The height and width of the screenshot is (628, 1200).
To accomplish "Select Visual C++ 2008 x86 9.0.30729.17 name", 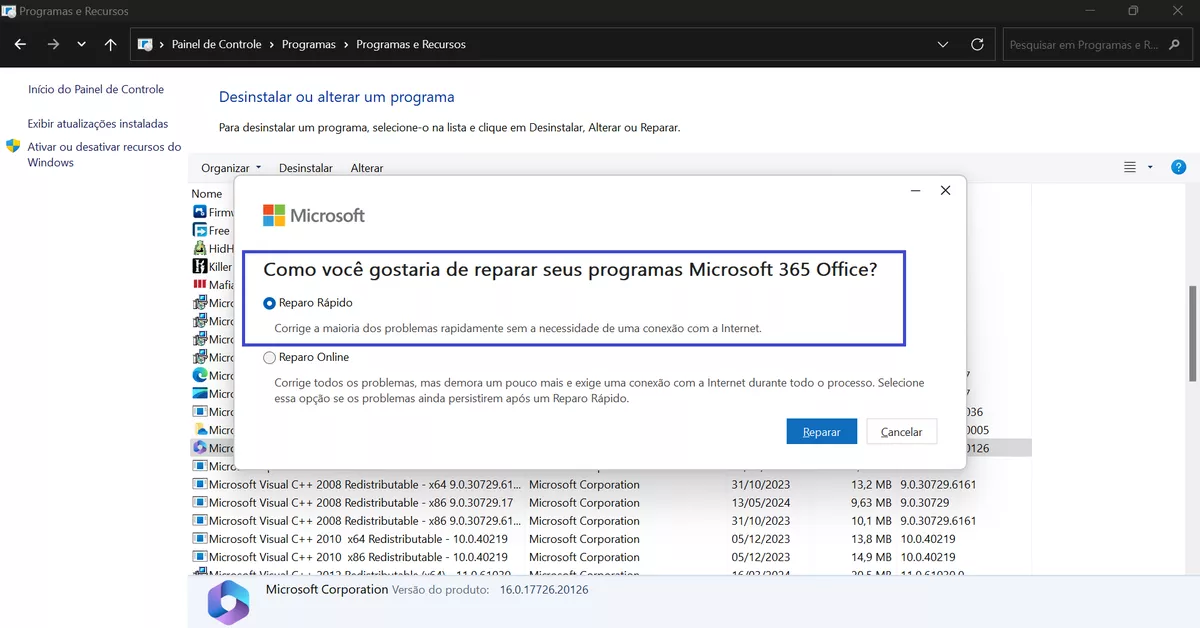I will [x=361, y=503].
